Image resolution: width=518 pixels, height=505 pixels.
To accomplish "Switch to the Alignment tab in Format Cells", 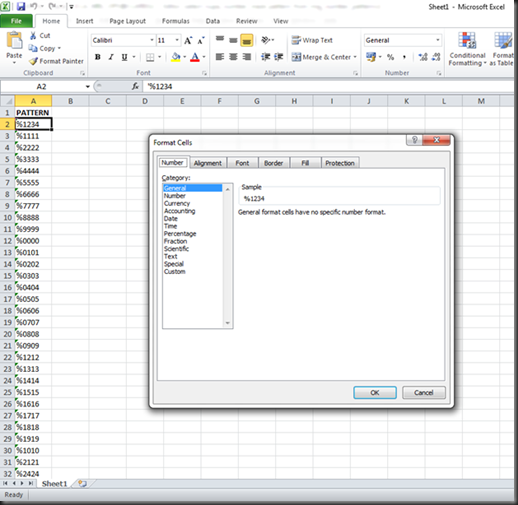I will (x=208, y=163).
